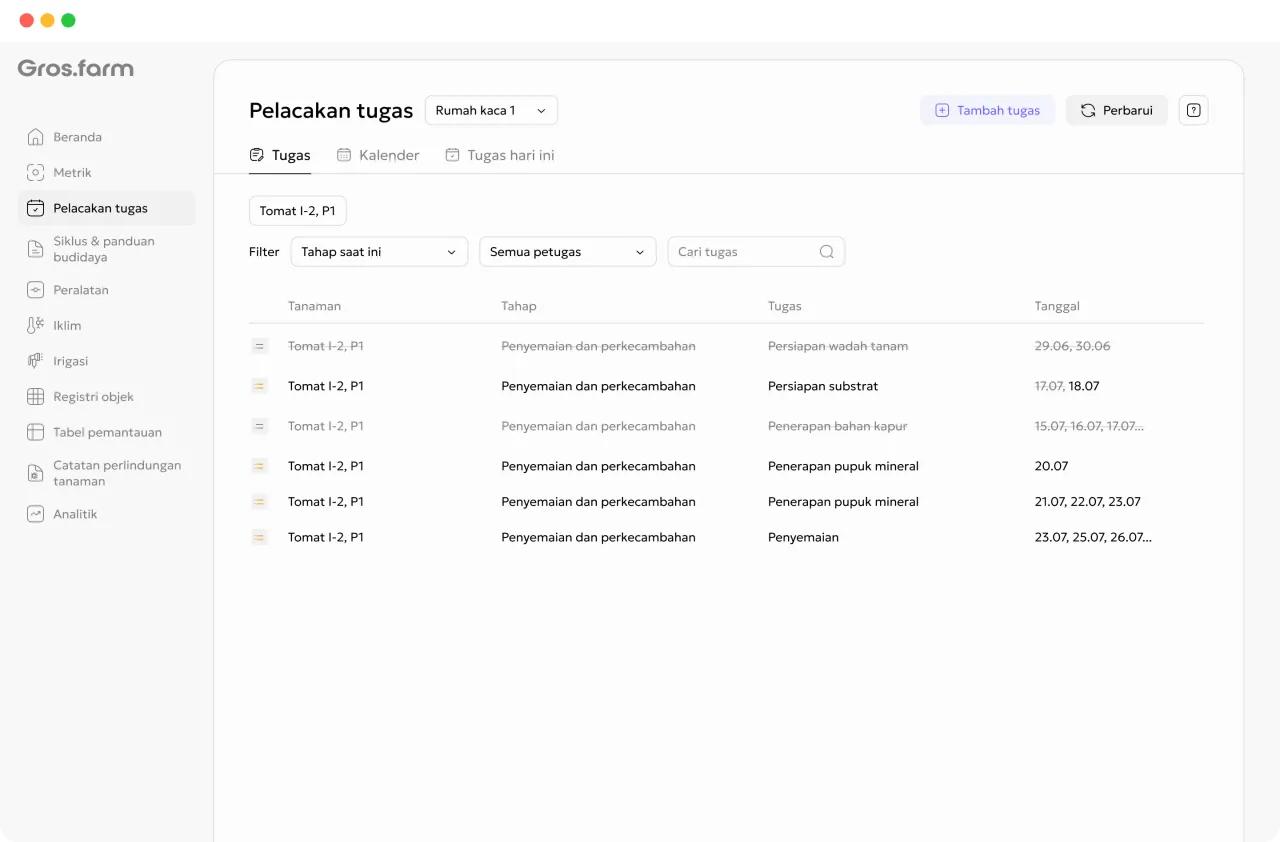This screenshot has width=1280, height=842.
Task: Open Iklim from the sidebar
Action: 107,326
